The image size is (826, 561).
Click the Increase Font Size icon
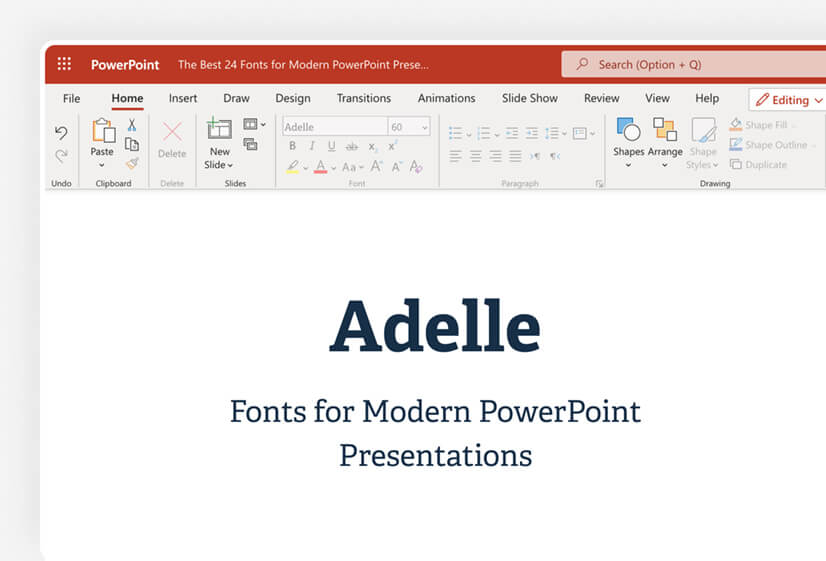click(376, 166)
